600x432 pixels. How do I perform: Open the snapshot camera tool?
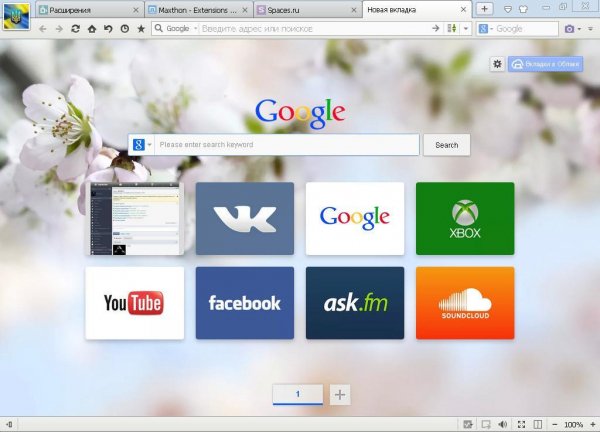click(x=569, y=29)
